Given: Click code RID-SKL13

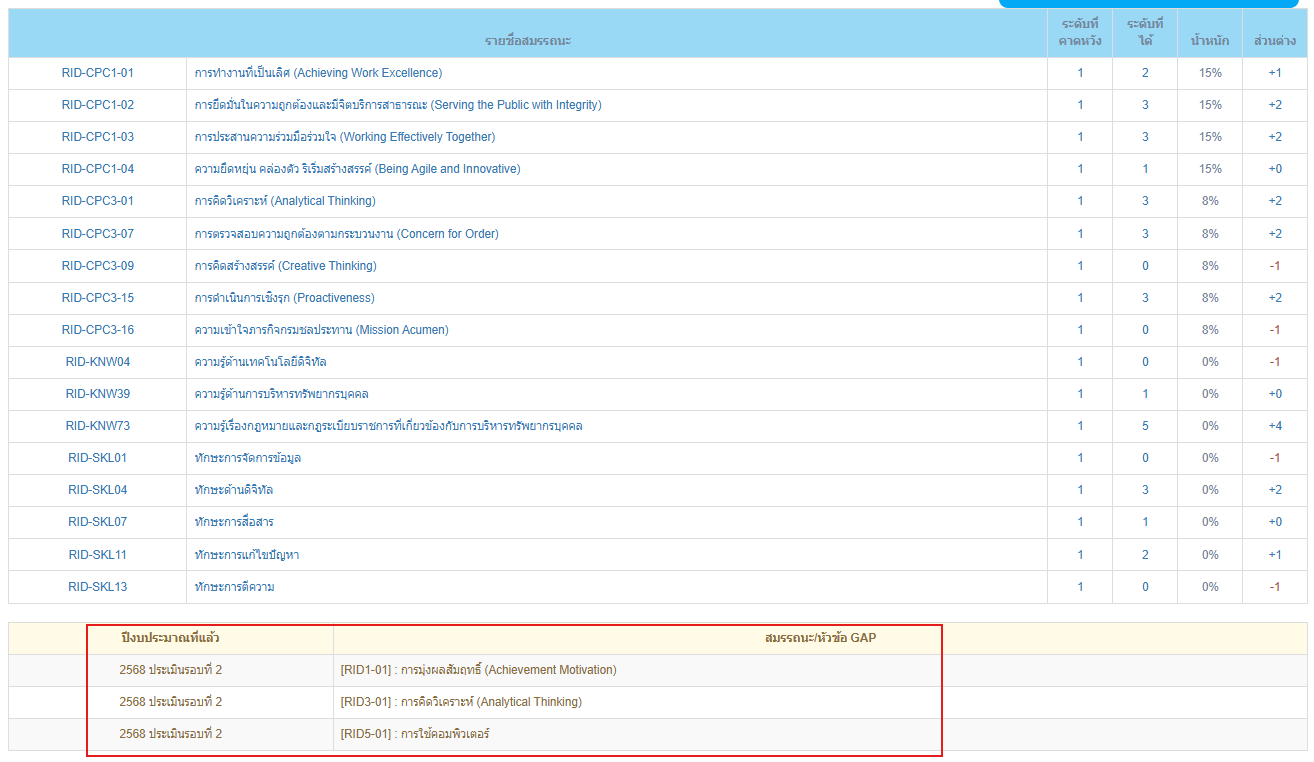Looking at the screenshot, I should [x=97, y=587].
